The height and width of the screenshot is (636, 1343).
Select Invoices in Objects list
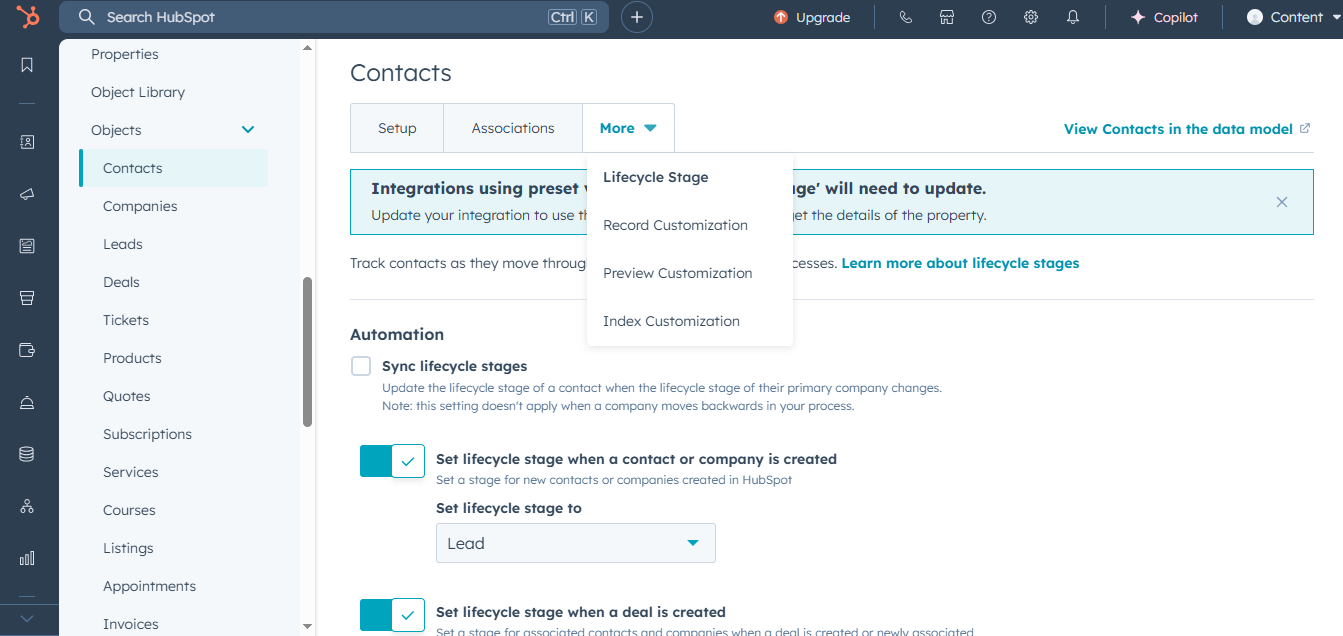pos(131,624)
